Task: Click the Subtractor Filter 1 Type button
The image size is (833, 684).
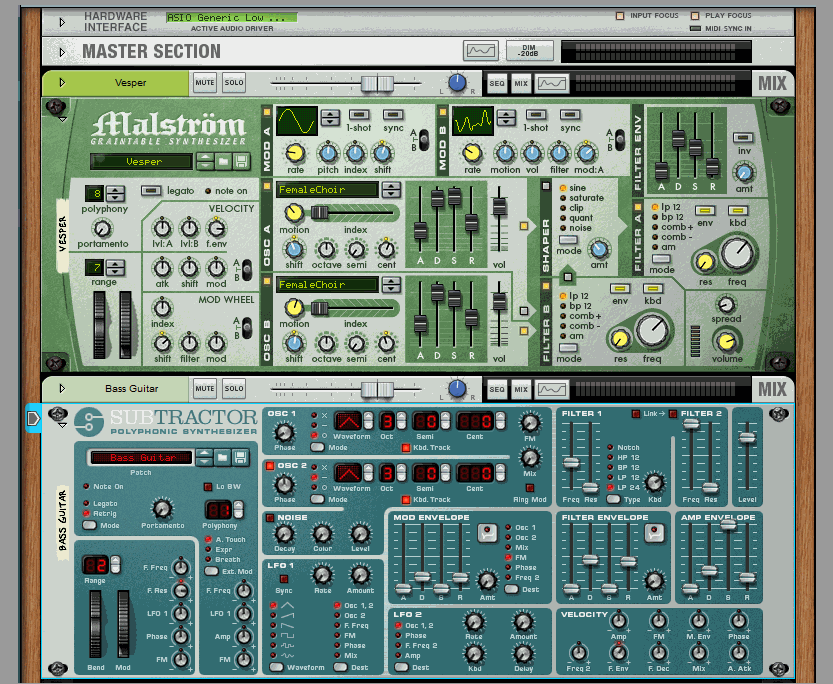Action: tap(614, 499)
